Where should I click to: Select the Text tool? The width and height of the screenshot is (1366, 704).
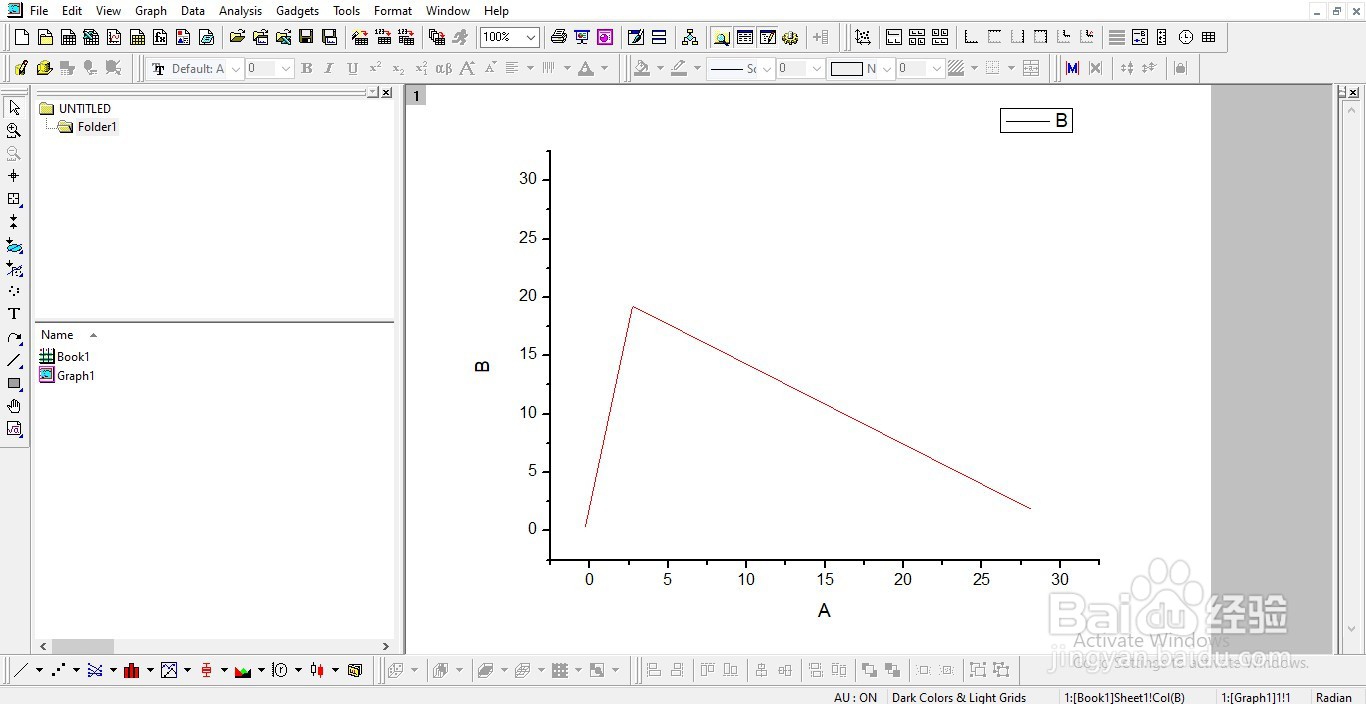[14, 314]
